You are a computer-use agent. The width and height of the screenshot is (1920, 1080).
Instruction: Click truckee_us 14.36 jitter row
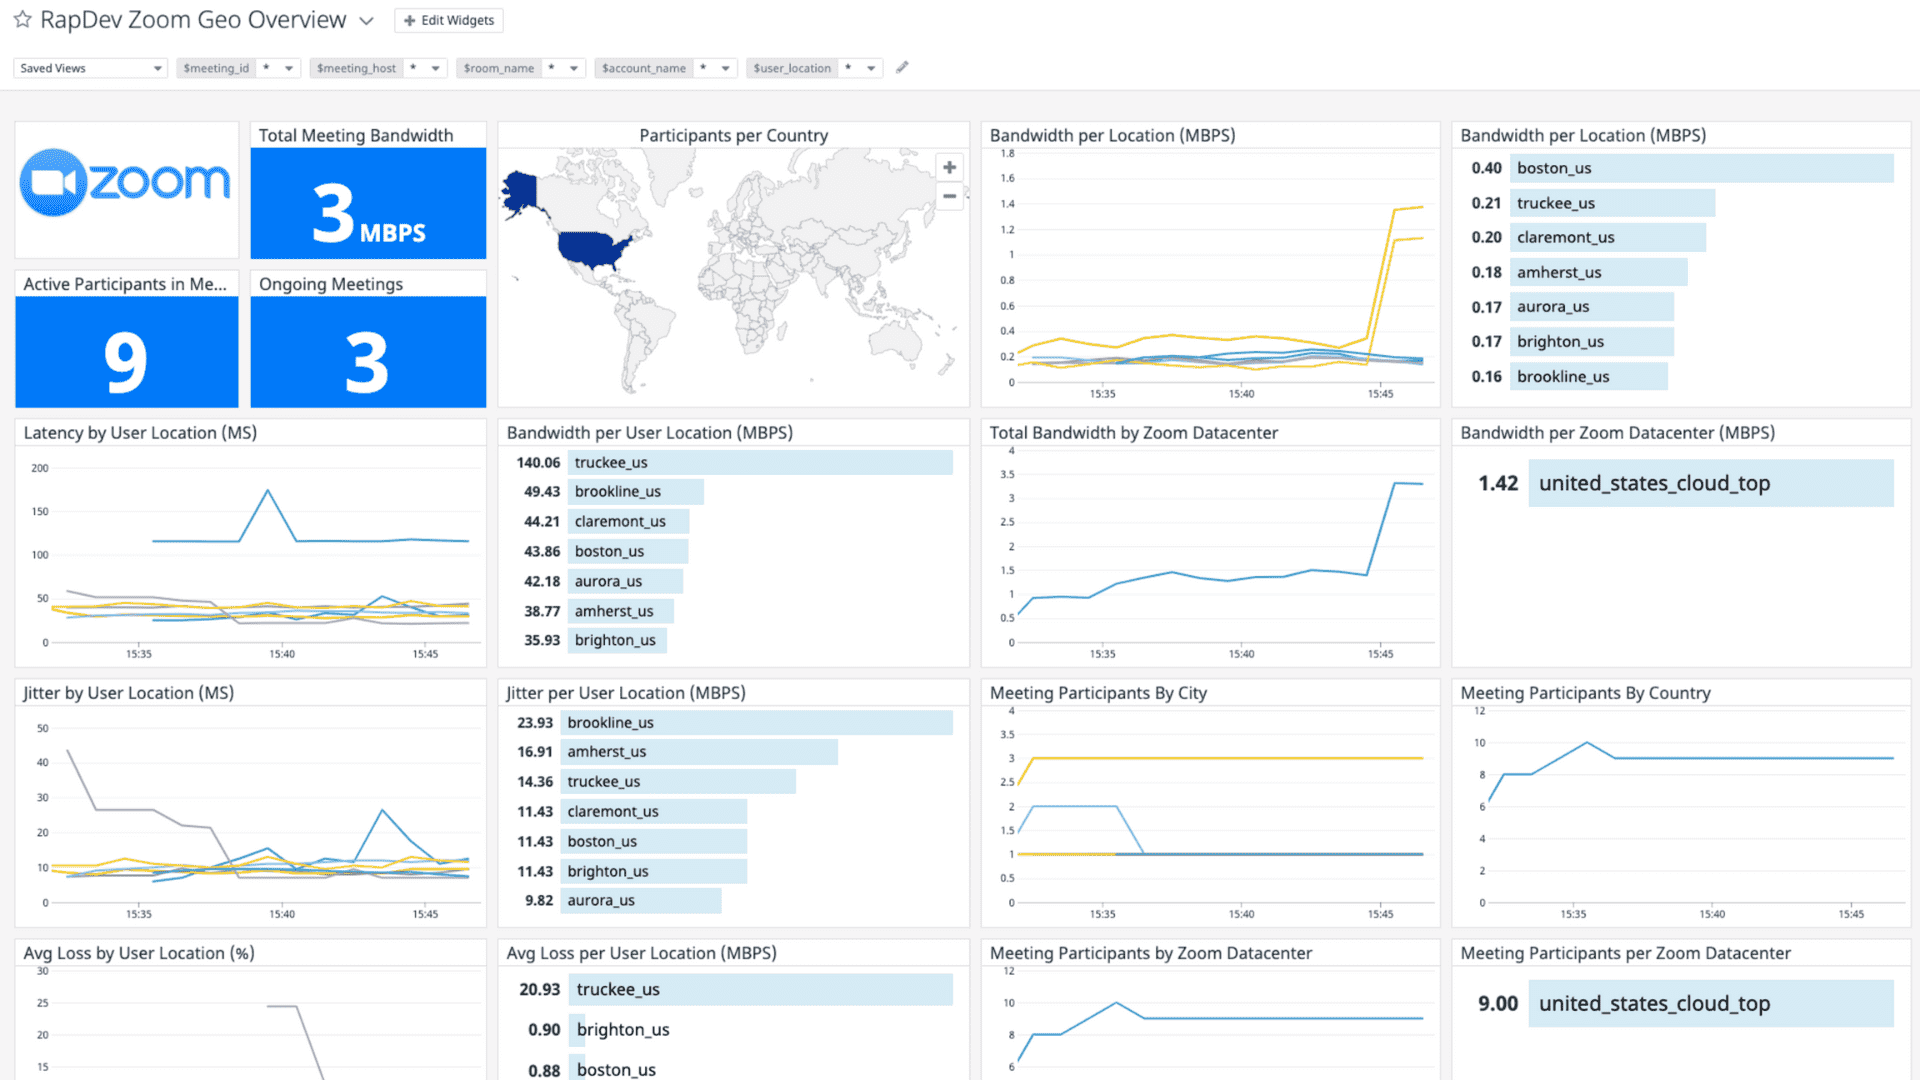click(654, 781)
